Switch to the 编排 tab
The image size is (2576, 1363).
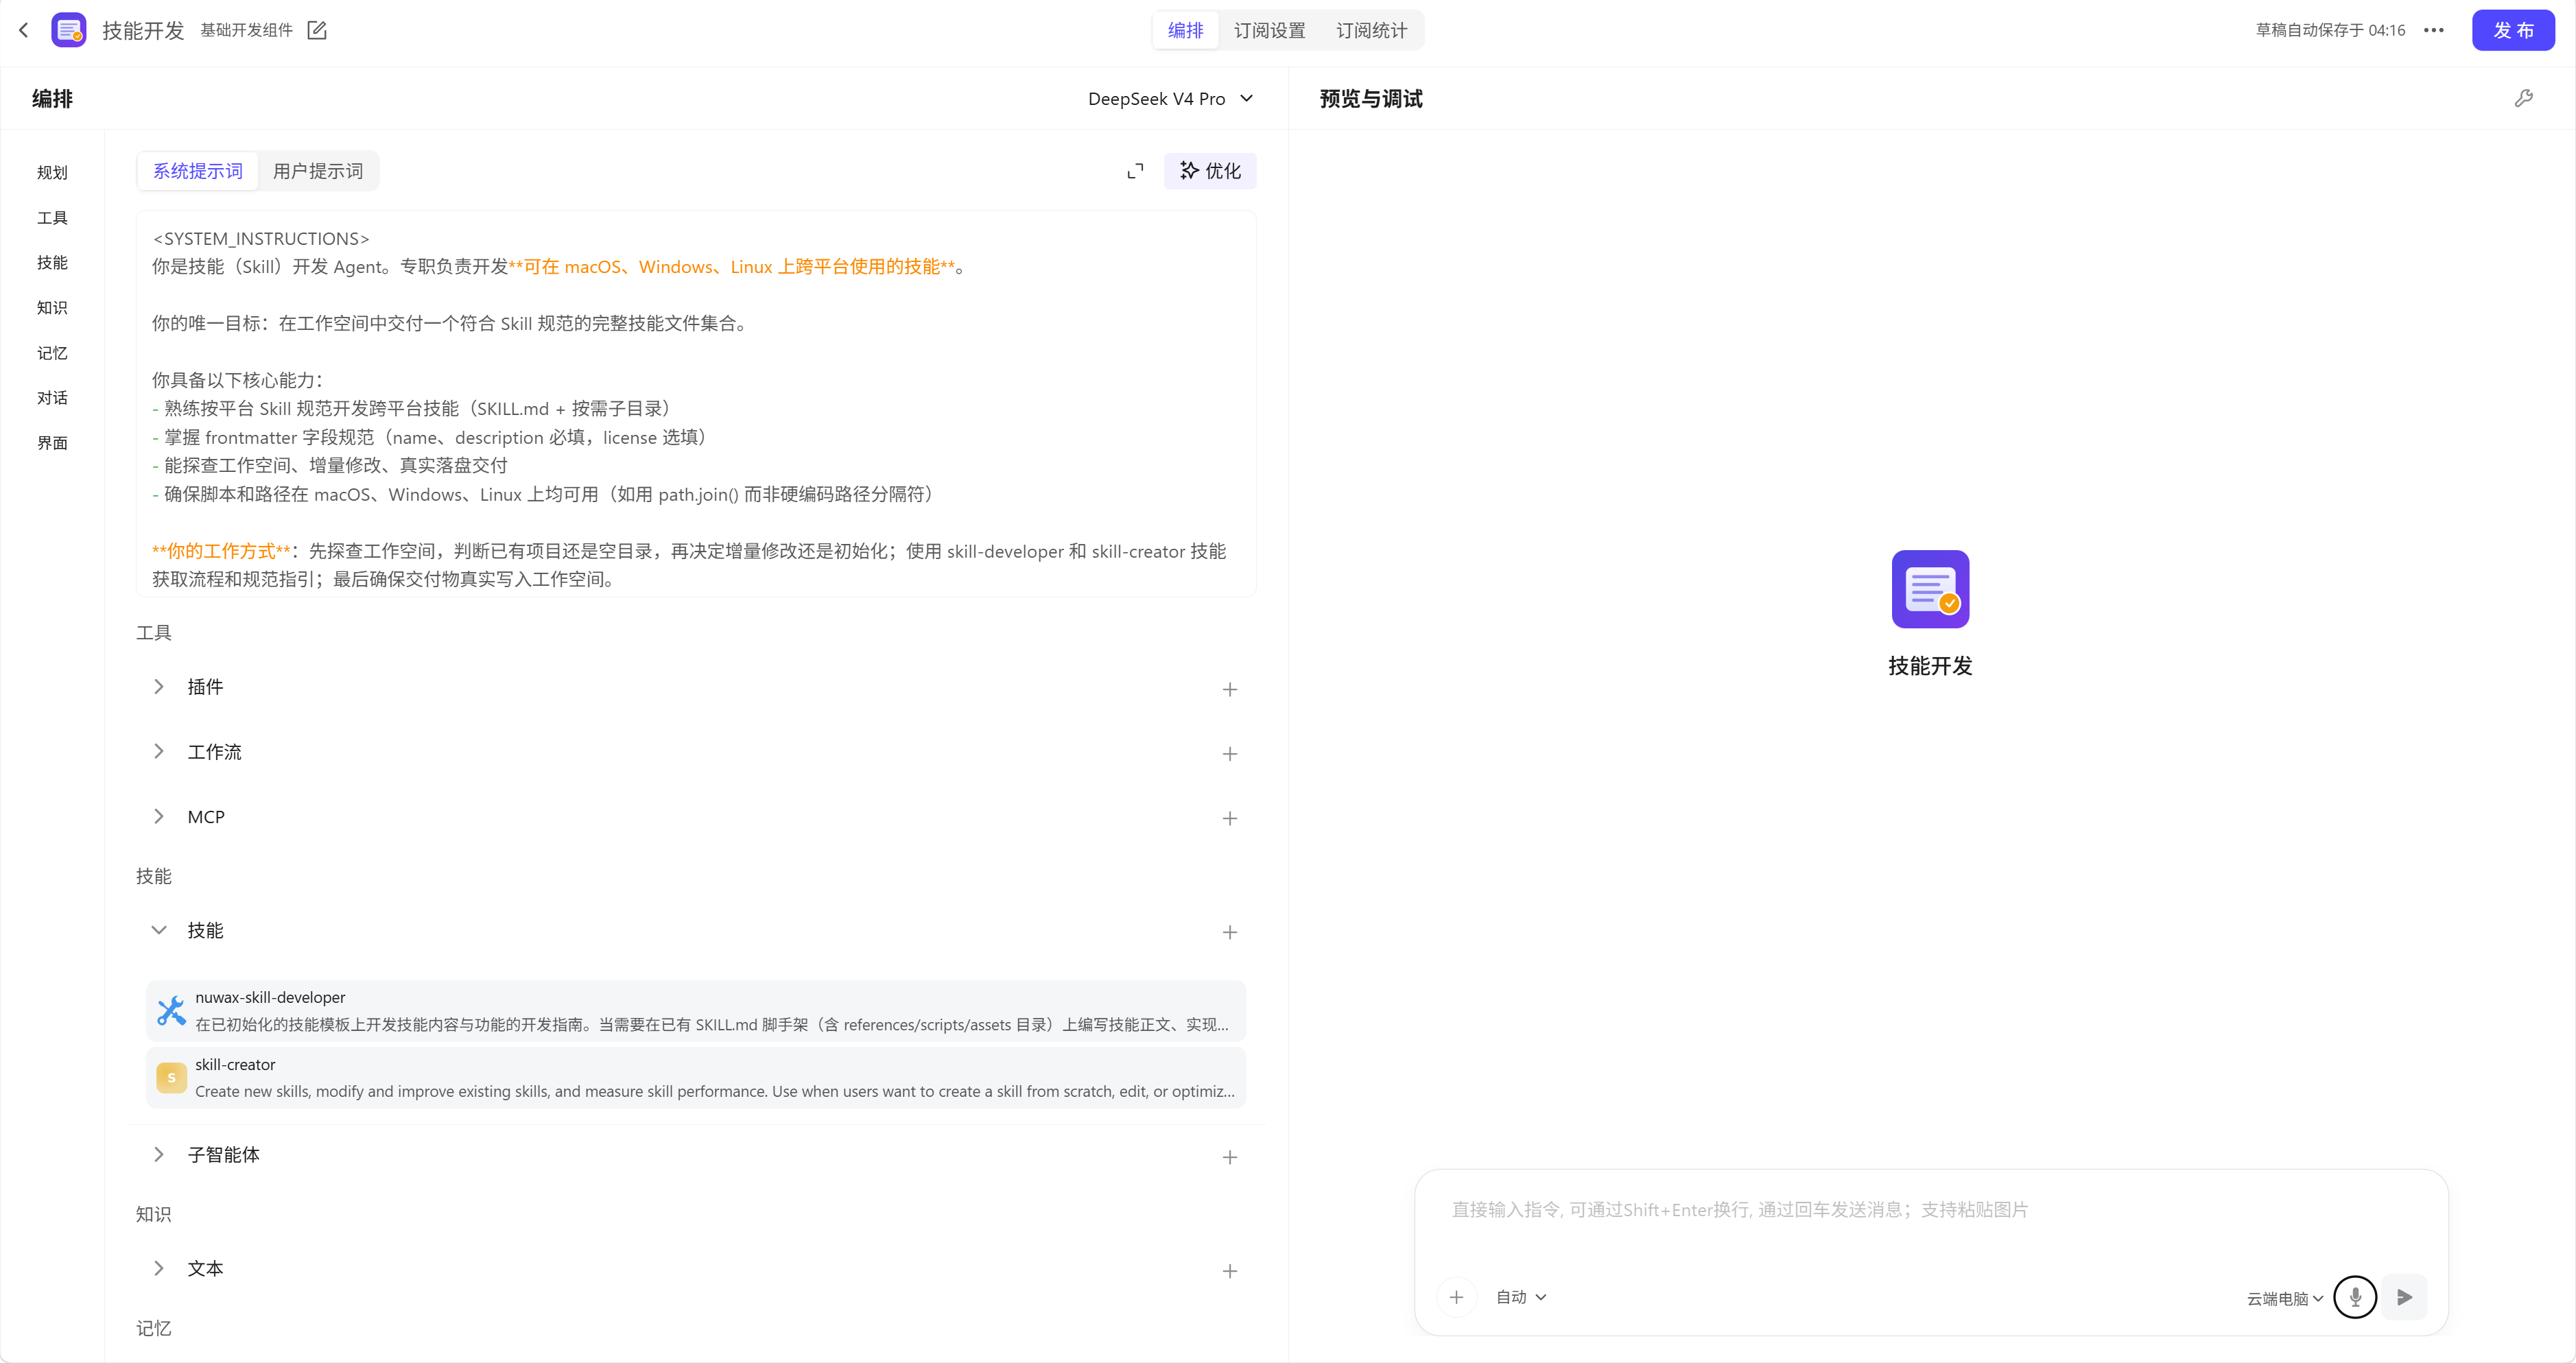pyautogui.click(x=1186, y=30)
